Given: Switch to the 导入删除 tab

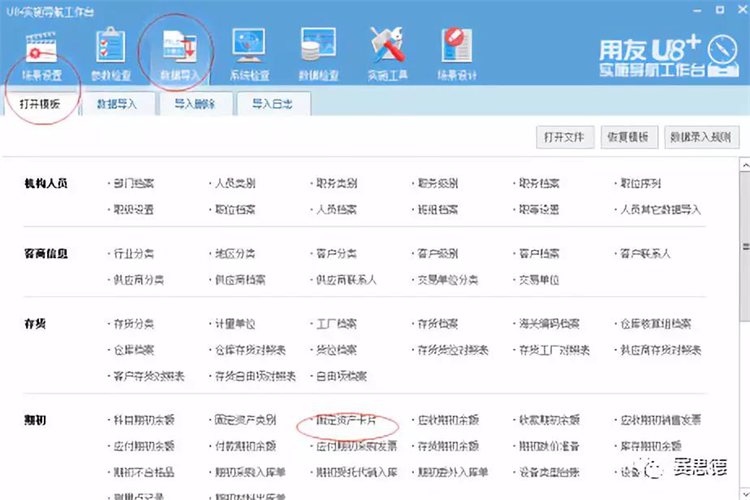Looking at the screenshot, I should [197, 104].
